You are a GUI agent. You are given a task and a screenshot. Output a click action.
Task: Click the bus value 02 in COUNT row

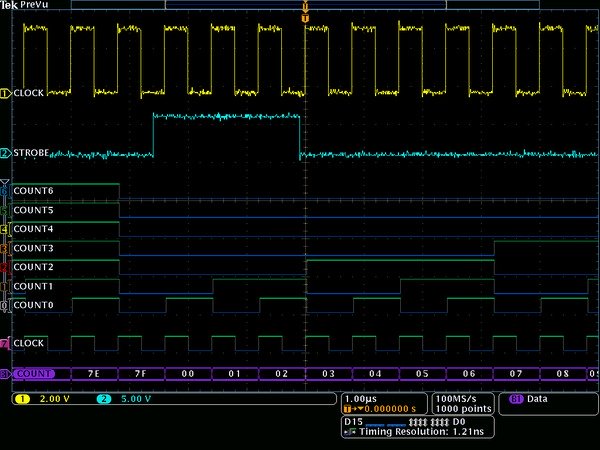coord(282,374)
